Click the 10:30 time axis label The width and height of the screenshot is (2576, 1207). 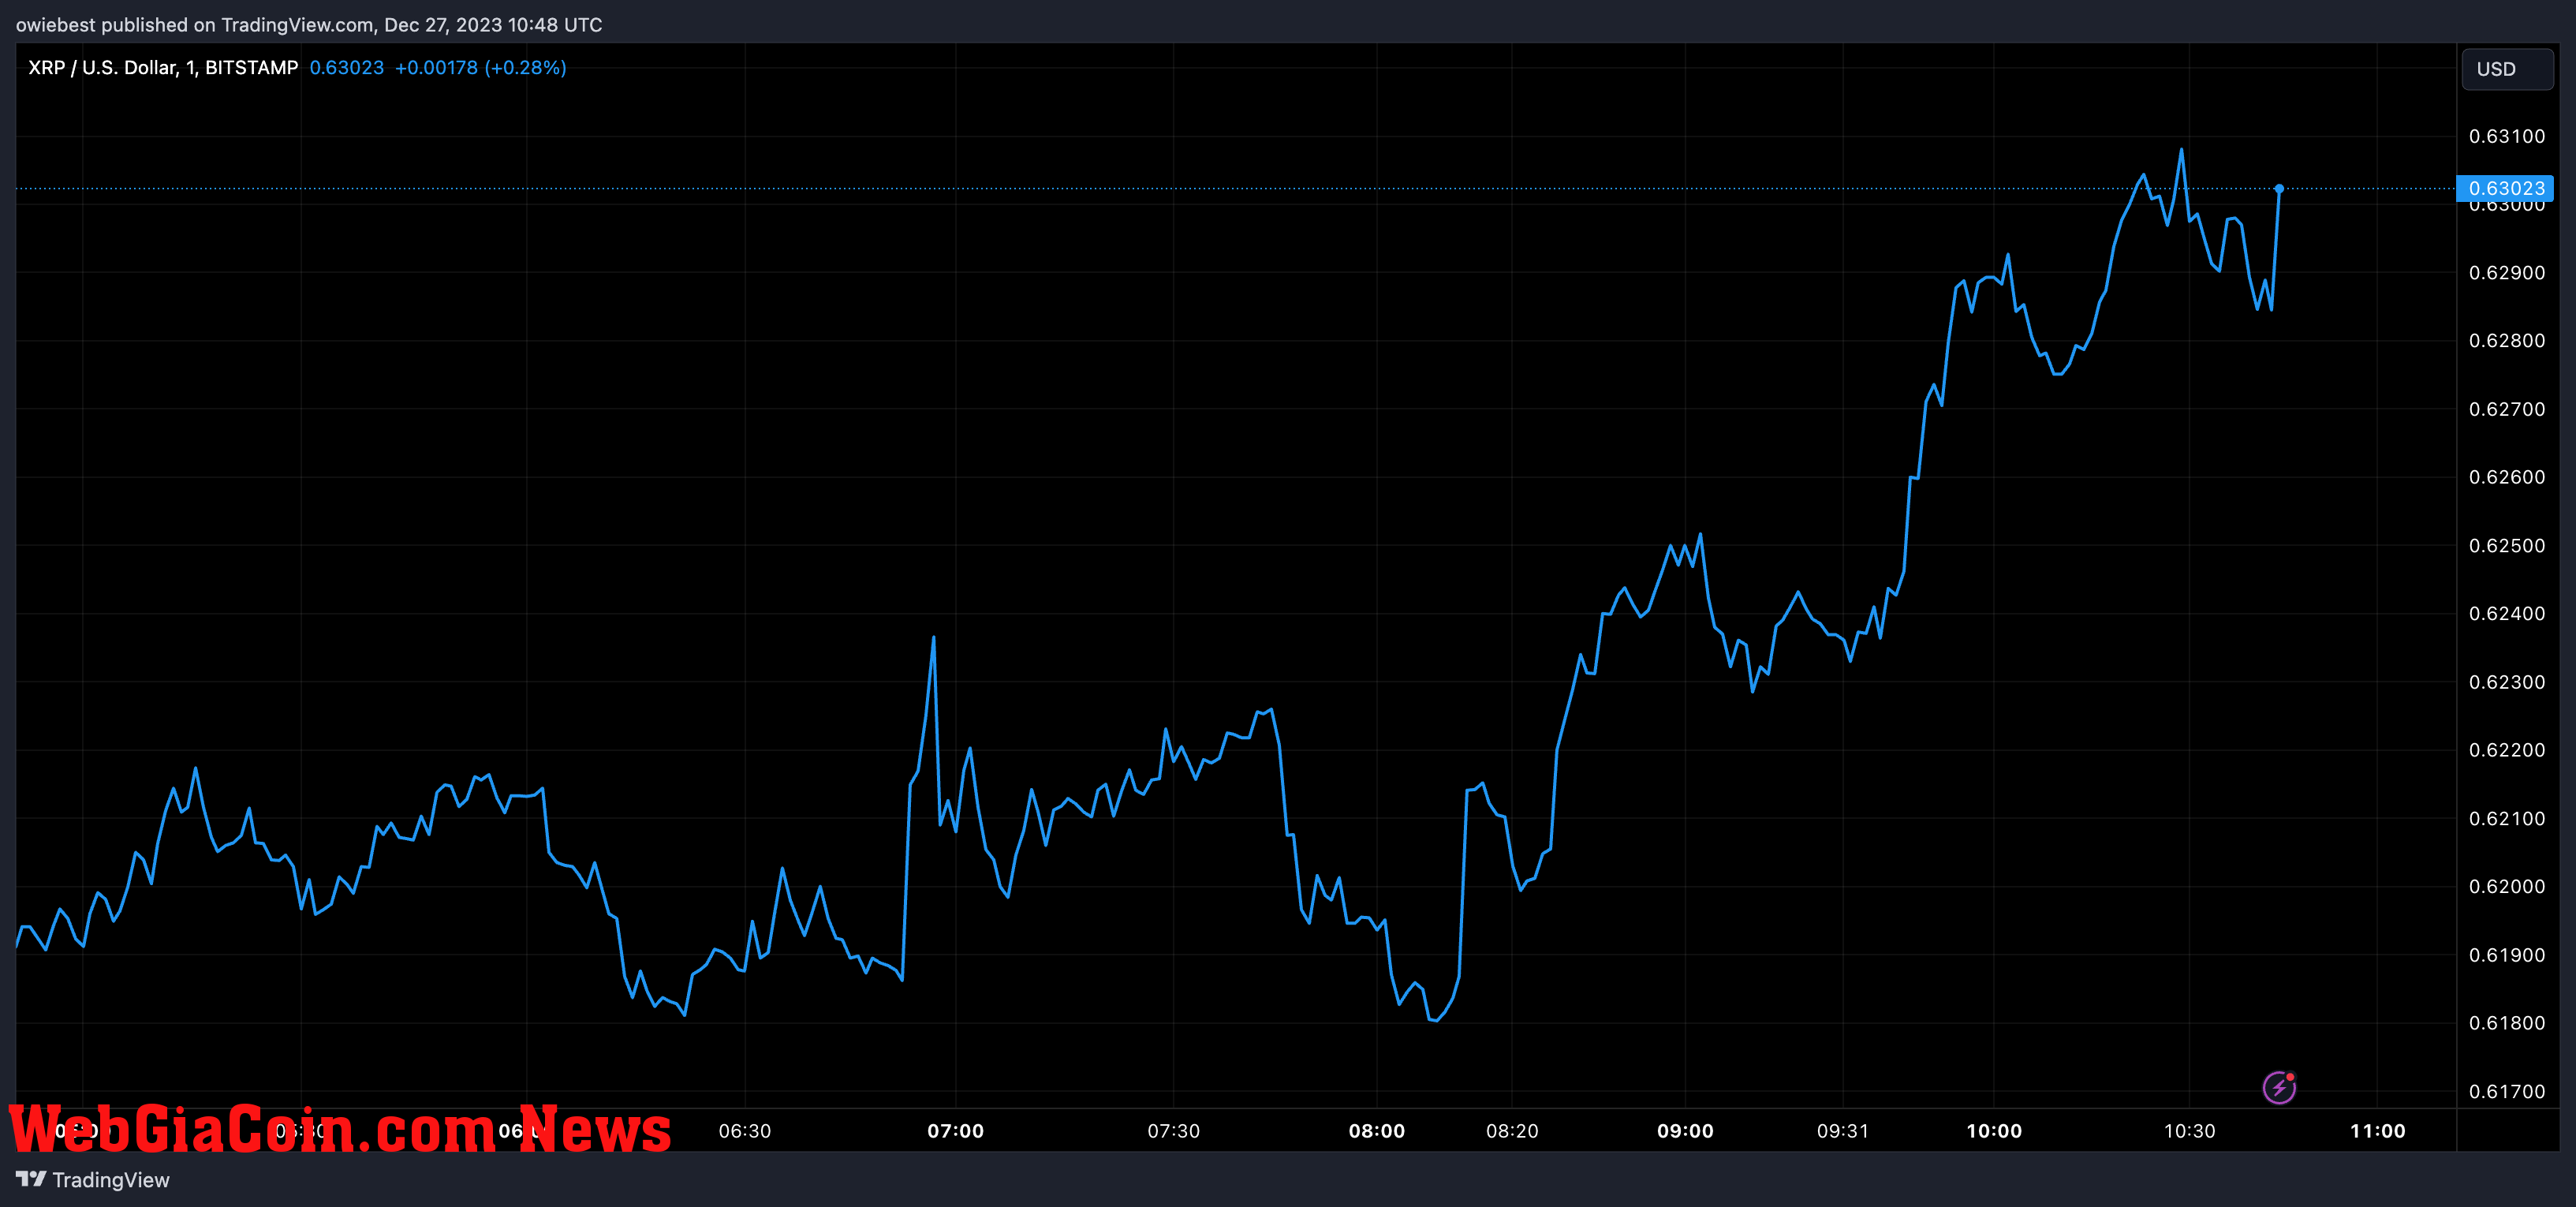click(2190, 1131)
